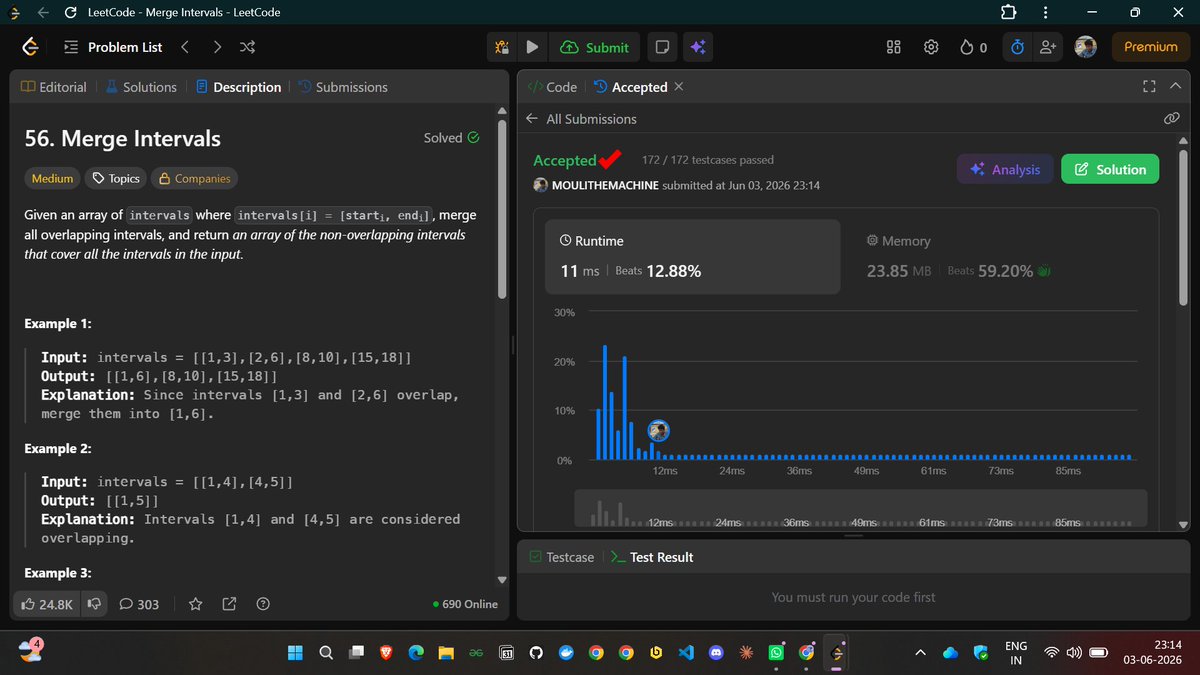Close the Accepted tab

click(679, 87)
